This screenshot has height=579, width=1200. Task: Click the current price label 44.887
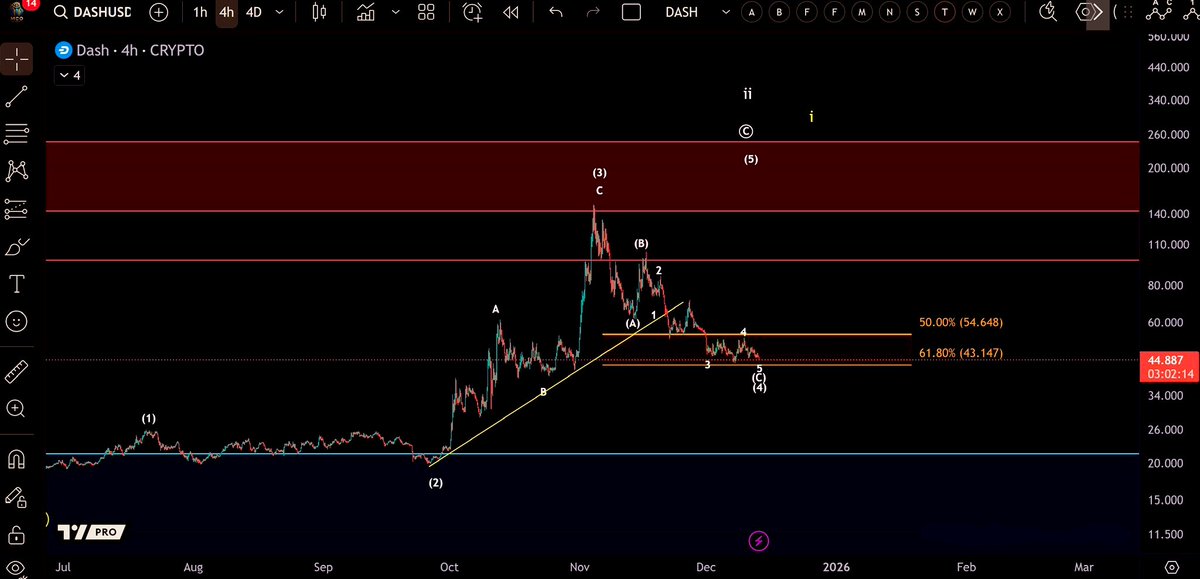tap(1168, 360)
